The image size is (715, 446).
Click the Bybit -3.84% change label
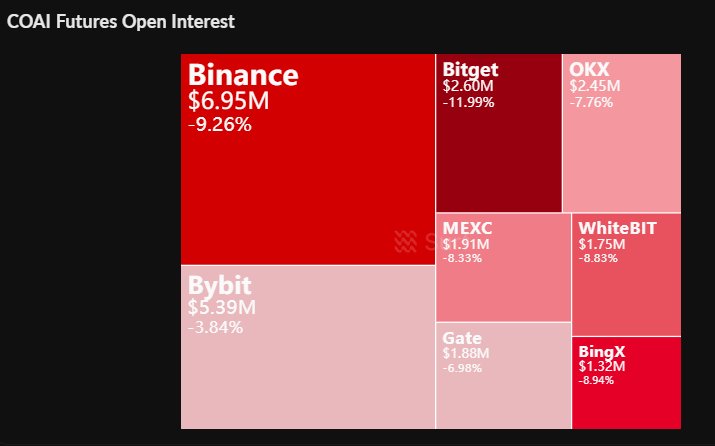(215, 327)
